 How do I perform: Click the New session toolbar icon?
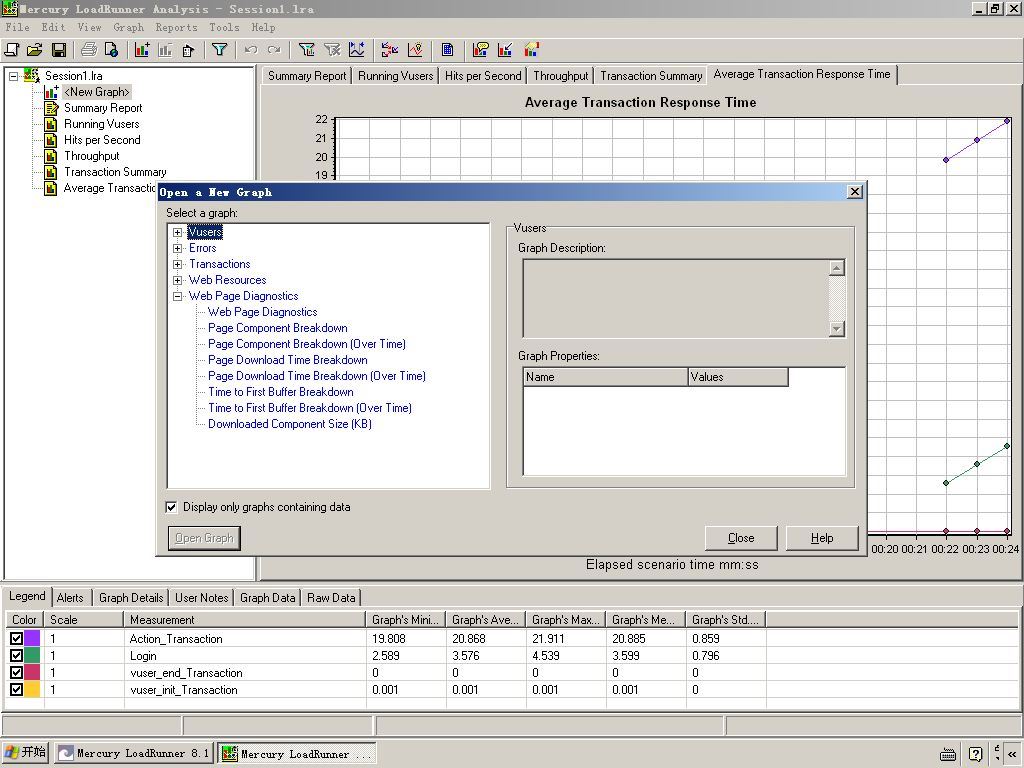click(x=12, y=50)
